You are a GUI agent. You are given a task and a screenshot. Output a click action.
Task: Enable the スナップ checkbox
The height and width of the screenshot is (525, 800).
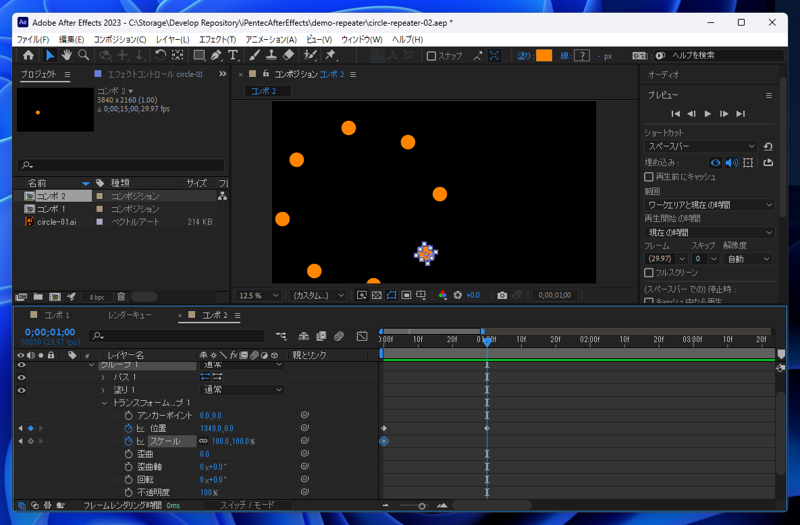click(431, 57)
